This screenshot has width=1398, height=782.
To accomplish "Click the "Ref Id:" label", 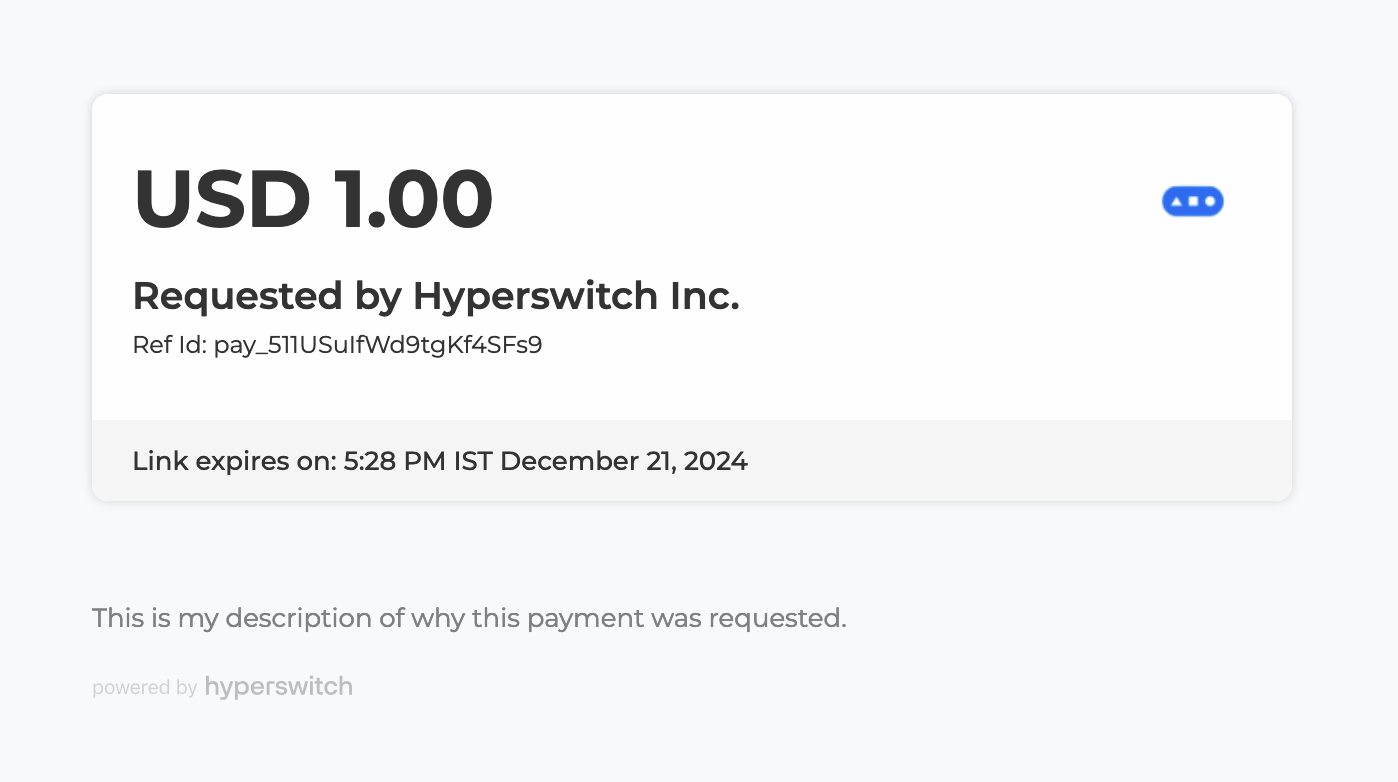I will pyautogui.click(x=169, y=346).
